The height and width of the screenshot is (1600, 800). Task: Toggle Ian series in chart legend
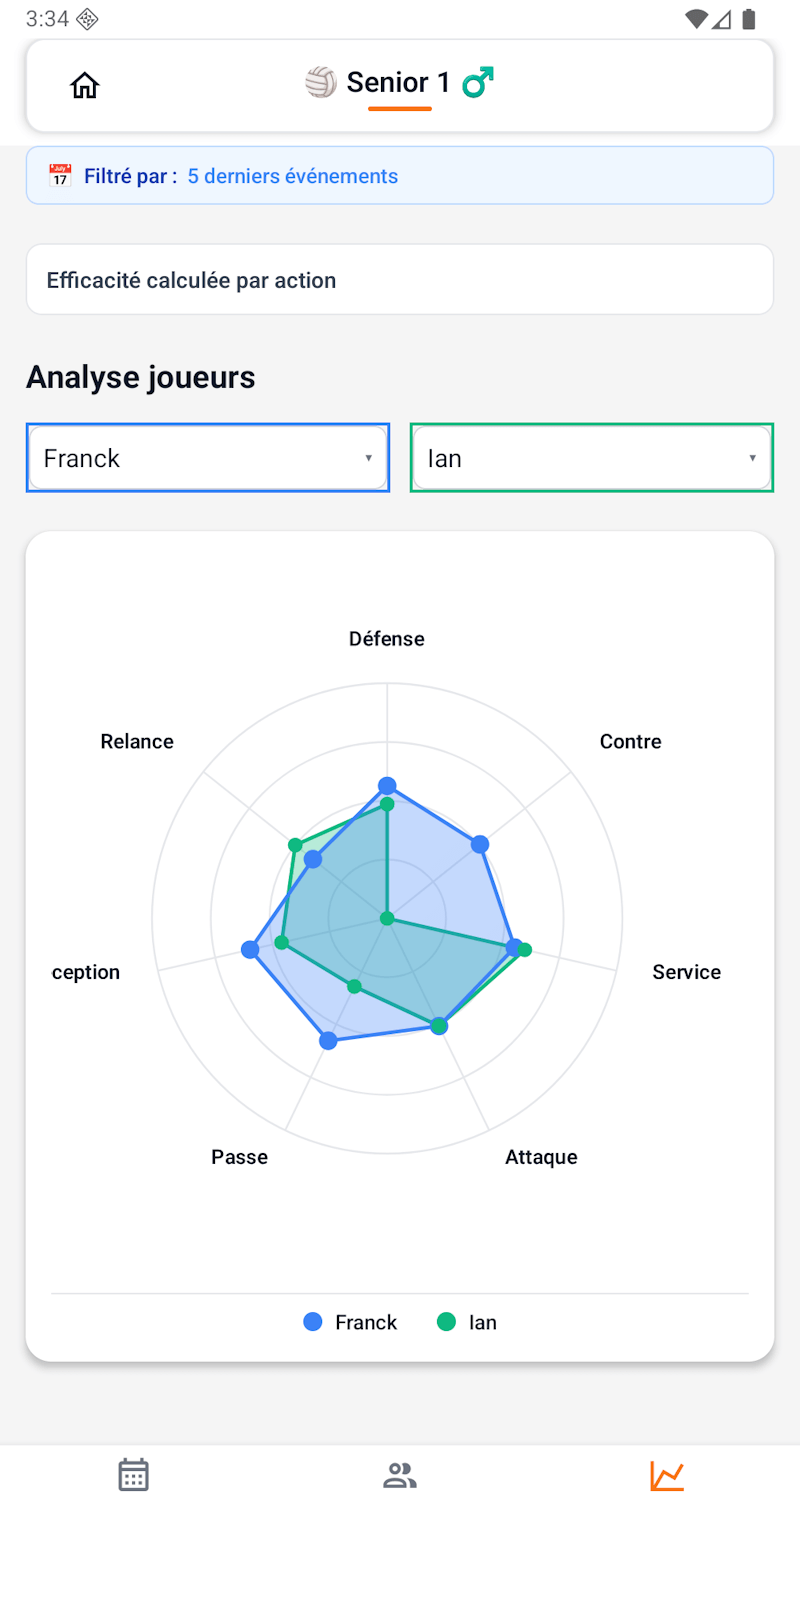coord(467,1322)
